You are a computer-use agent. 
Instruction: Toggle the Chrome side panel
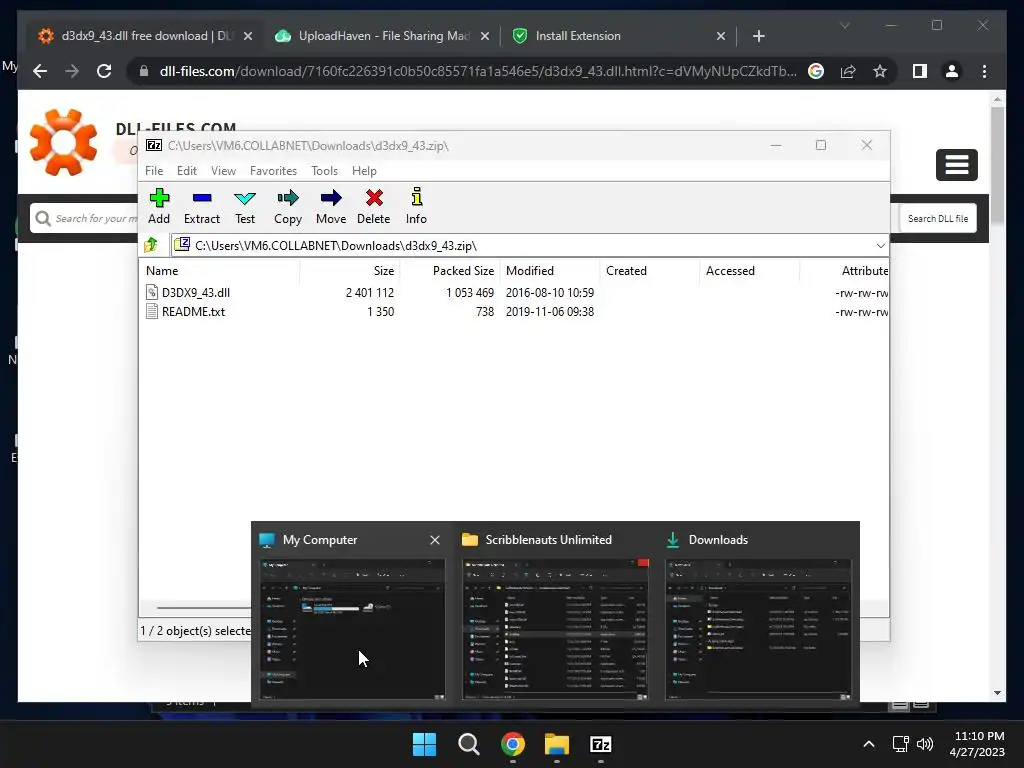(920, 71)
